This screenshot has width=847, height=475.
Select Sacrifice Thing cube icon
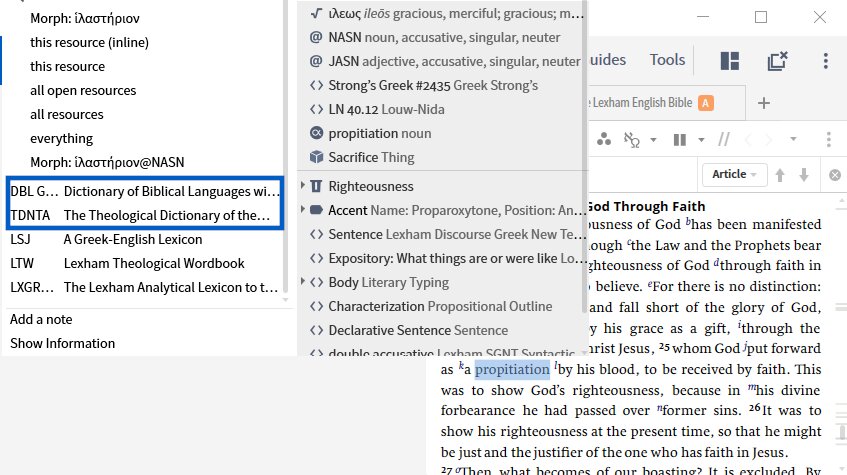coord(317,157)
